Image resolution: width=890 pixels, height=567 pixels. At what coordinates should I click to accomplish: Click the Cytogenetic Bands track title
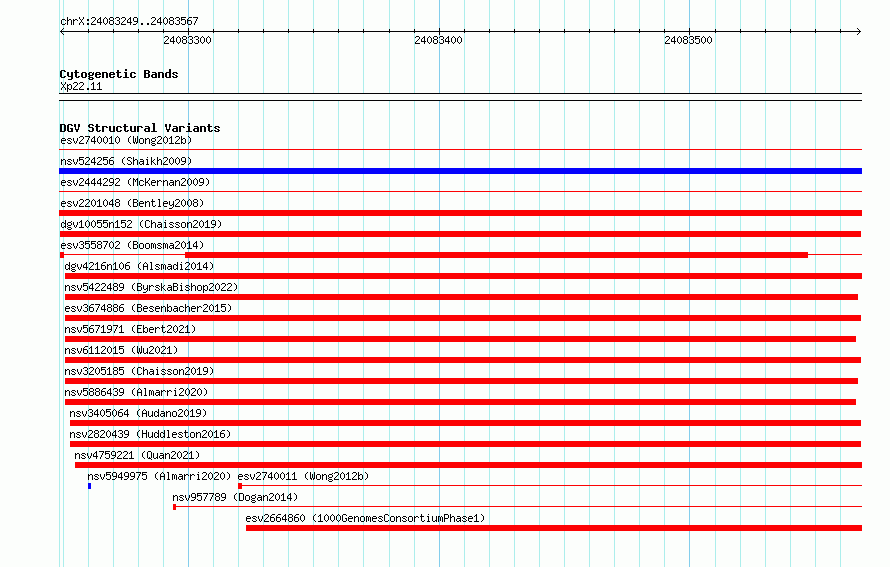[119, 74]
